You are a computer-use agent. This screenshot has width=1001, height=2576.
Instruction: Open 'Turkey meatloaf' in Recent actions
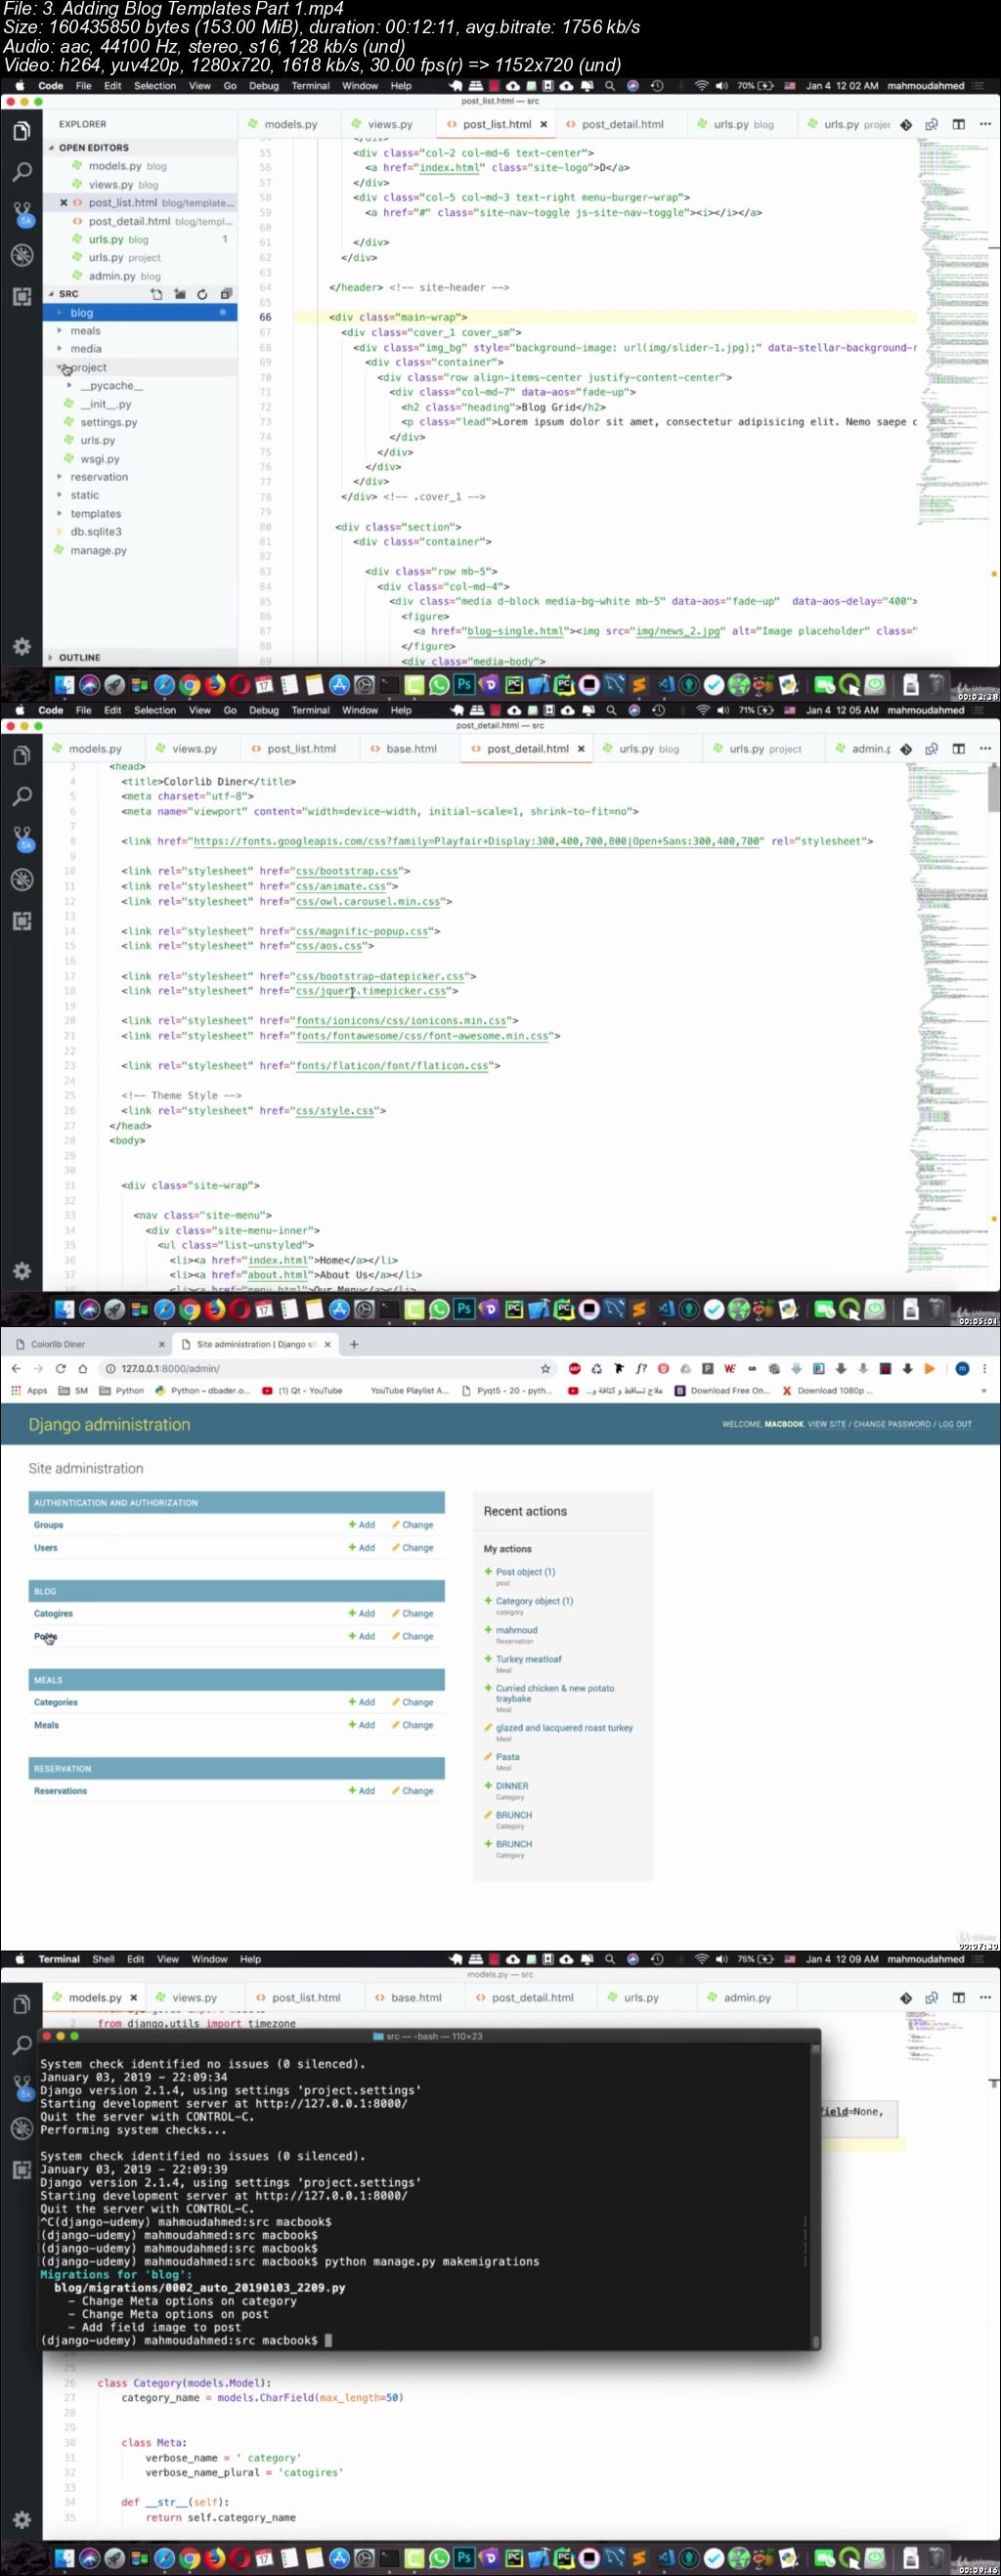(x=529, y=1659)
